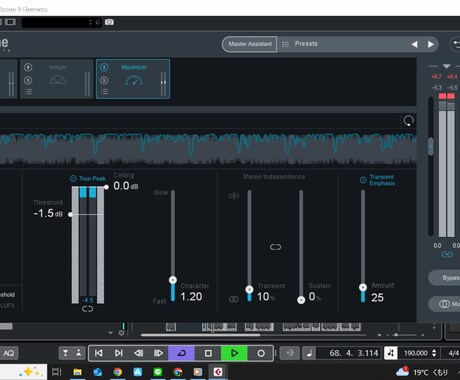Click the green Play button

(234, 353)
